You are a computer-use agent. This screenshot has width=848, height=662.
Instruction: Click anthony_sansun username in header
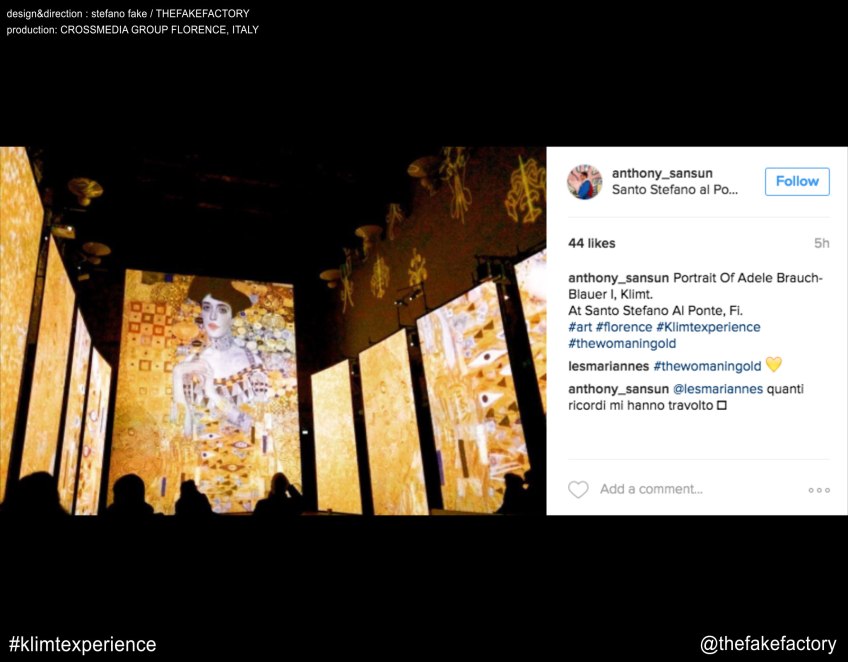coord(662,173)
